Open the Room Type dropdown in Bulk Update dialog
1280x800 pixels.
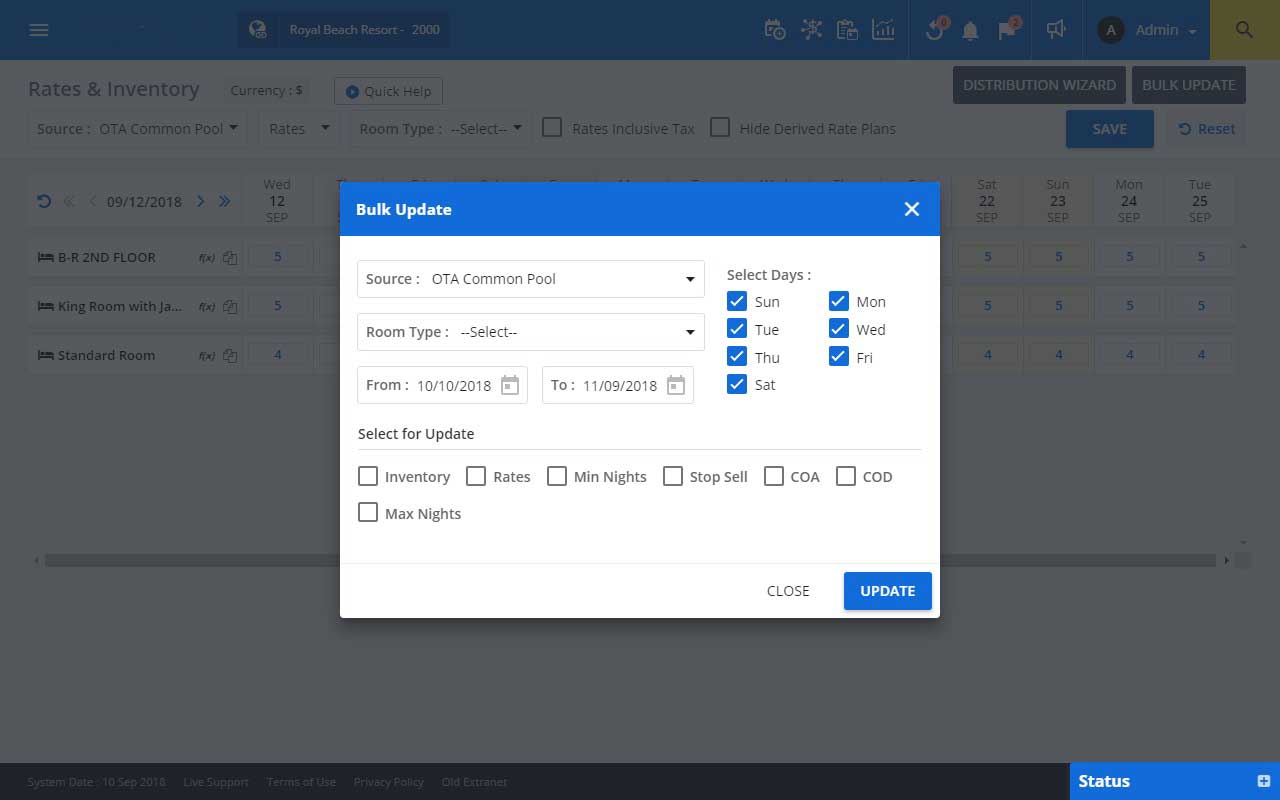click(531, 332)
